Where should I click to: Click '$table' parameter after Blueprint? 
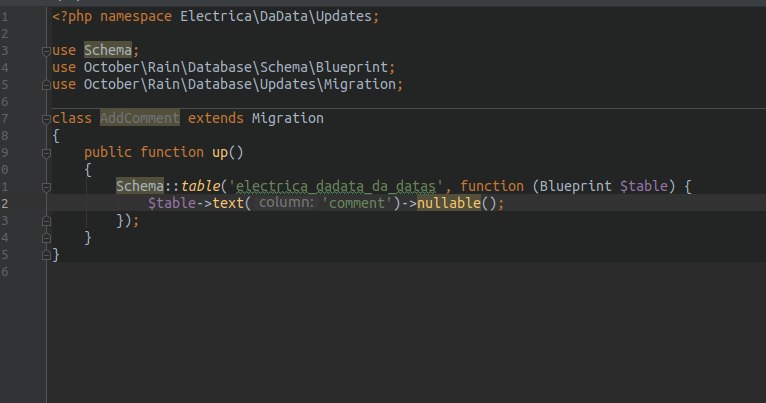[x=644, y=186]
